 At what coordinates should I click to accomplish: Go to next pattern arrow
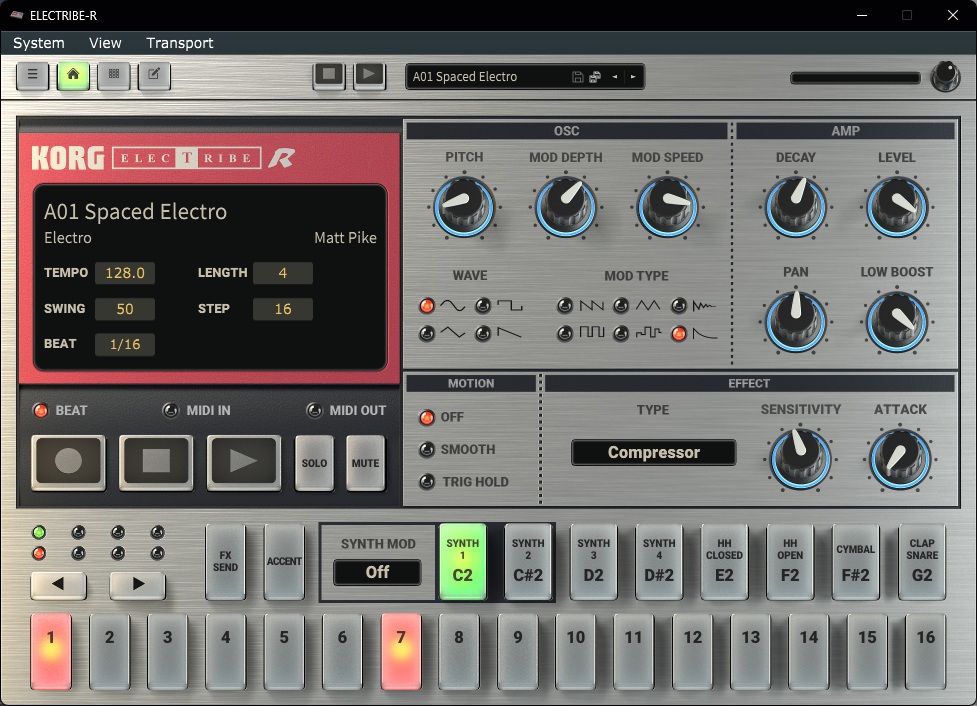[633, 77]
